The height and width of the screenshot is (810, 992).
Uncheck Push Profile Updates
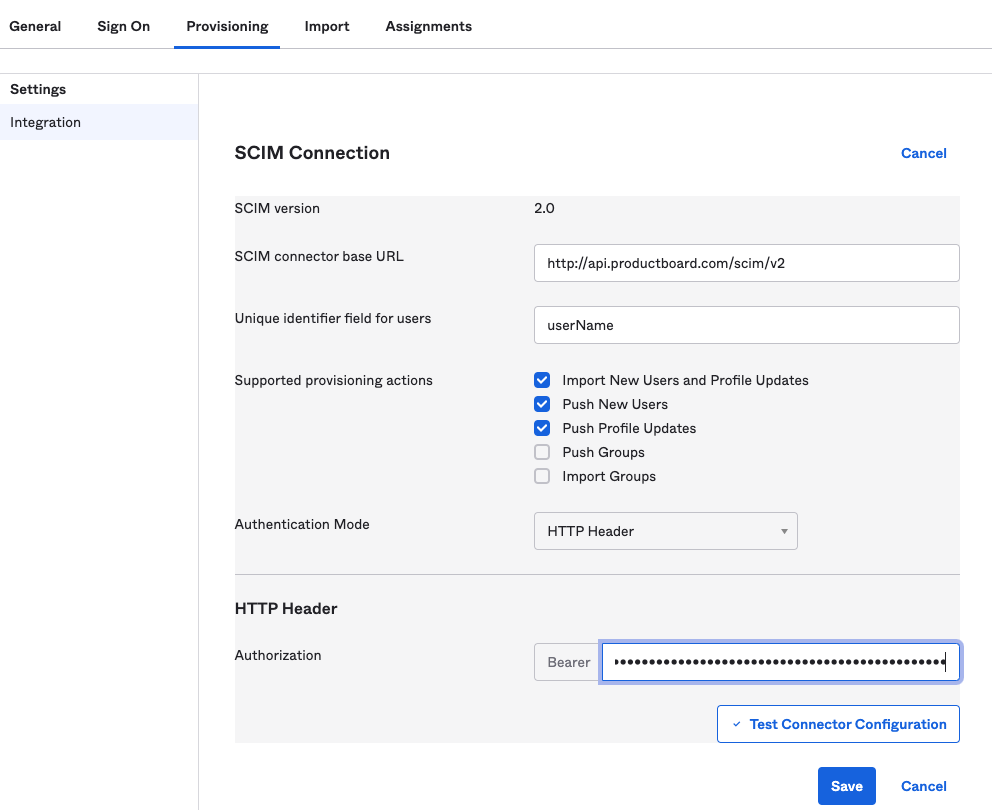(542, 428)
